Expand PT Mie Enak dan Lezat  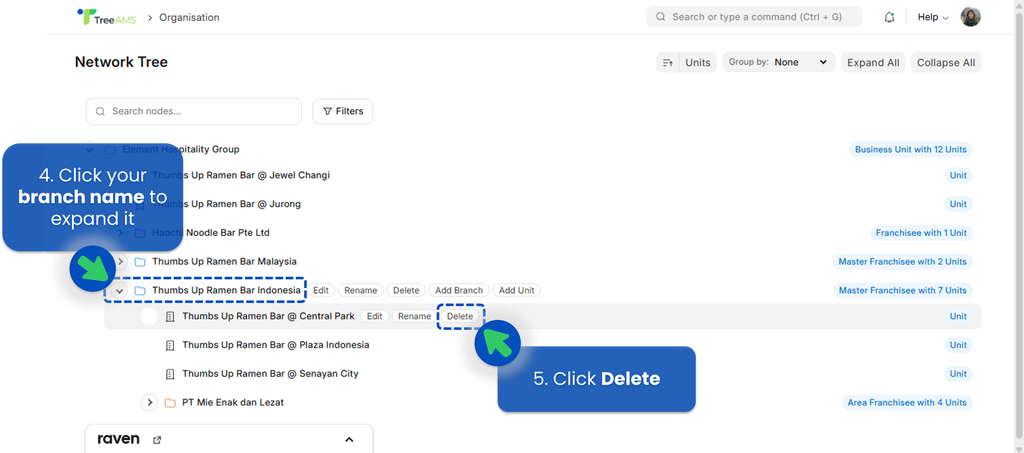150,403
